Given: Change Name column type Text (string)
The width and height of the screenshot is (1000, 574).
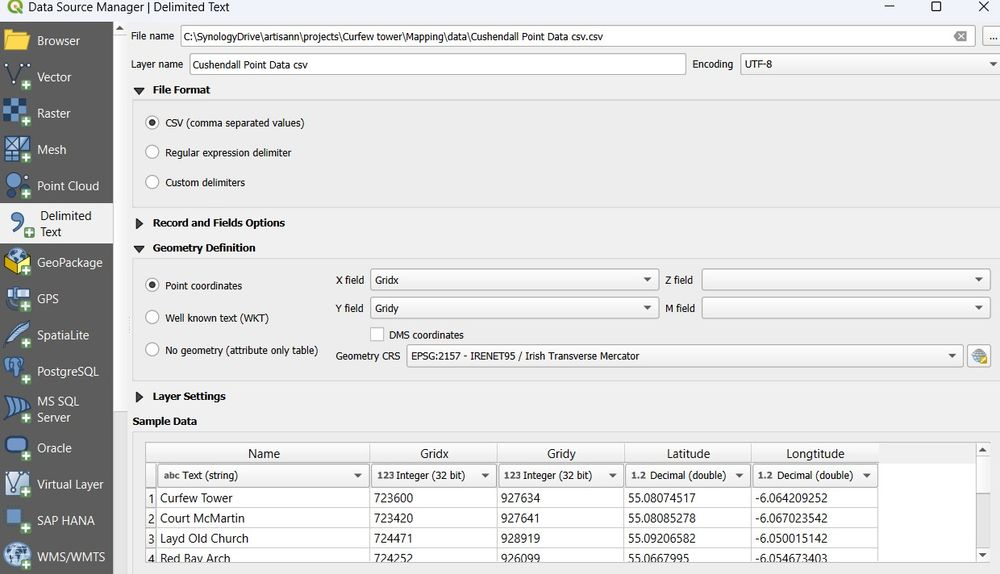Looking at the screenshot, I should [263, 475].
